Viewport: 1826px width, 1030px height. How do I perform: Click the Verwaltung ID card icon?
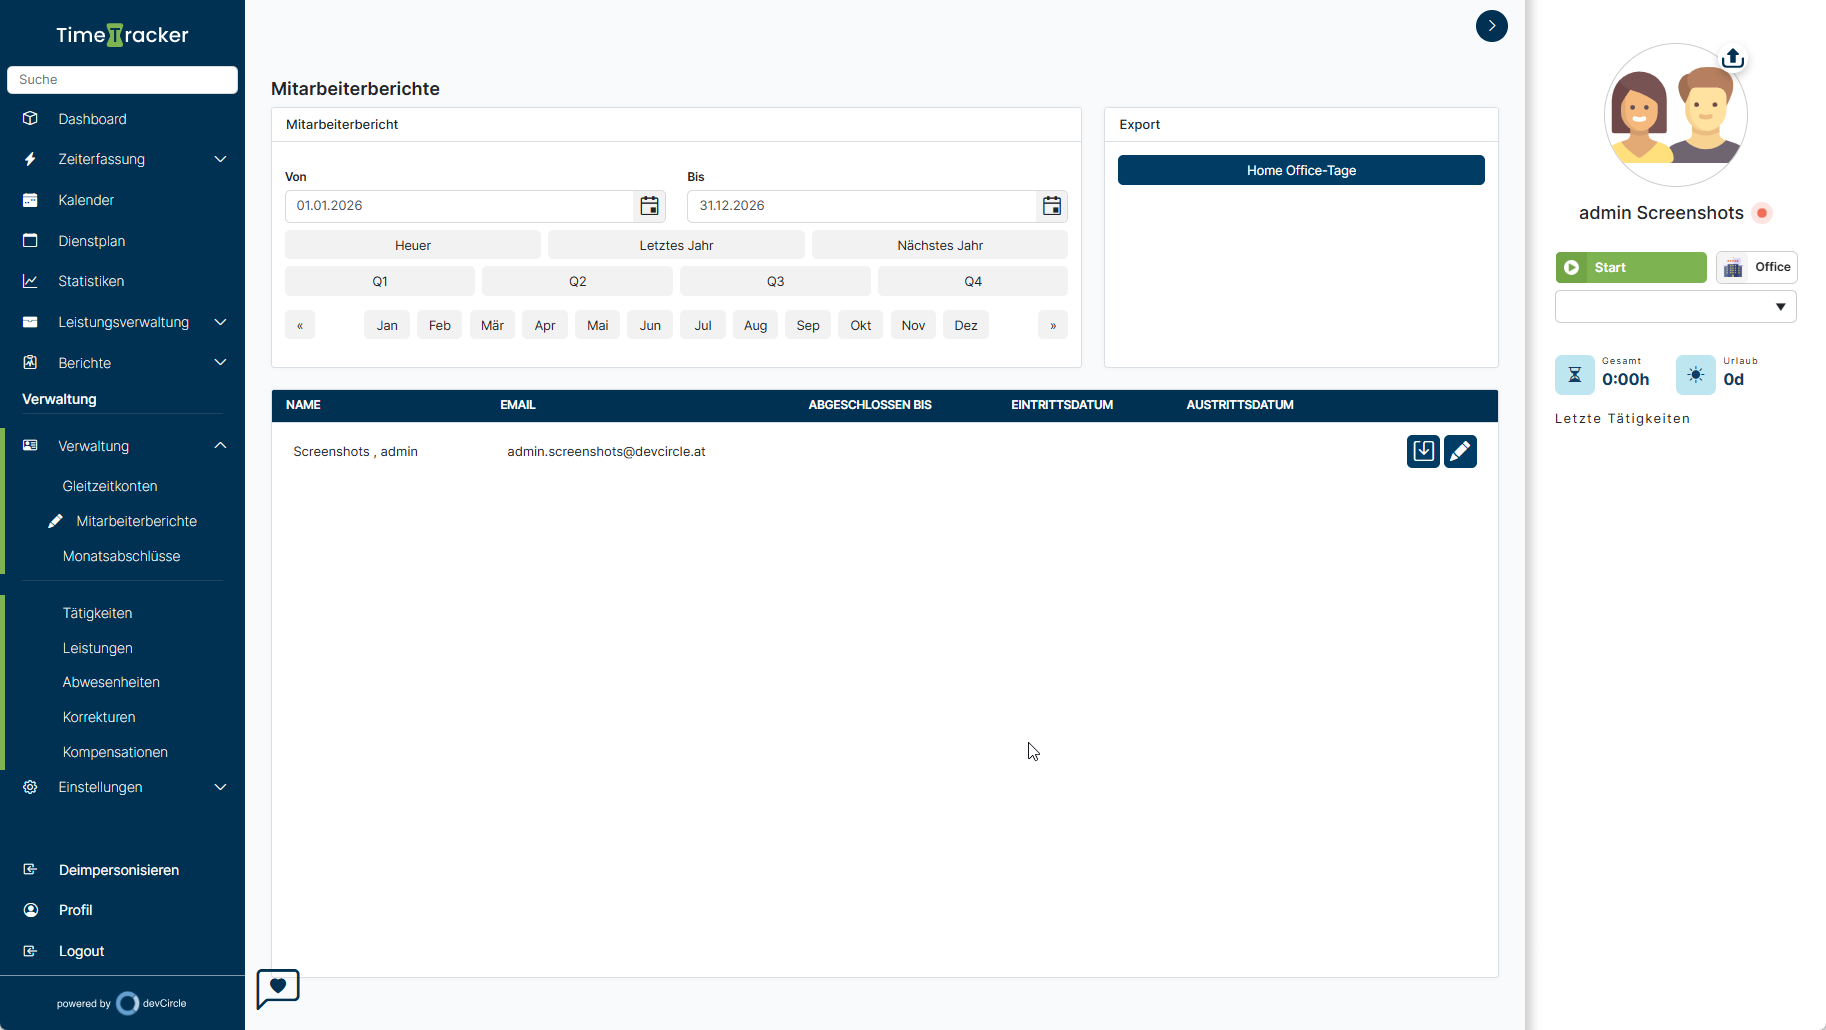coord(30,445)
